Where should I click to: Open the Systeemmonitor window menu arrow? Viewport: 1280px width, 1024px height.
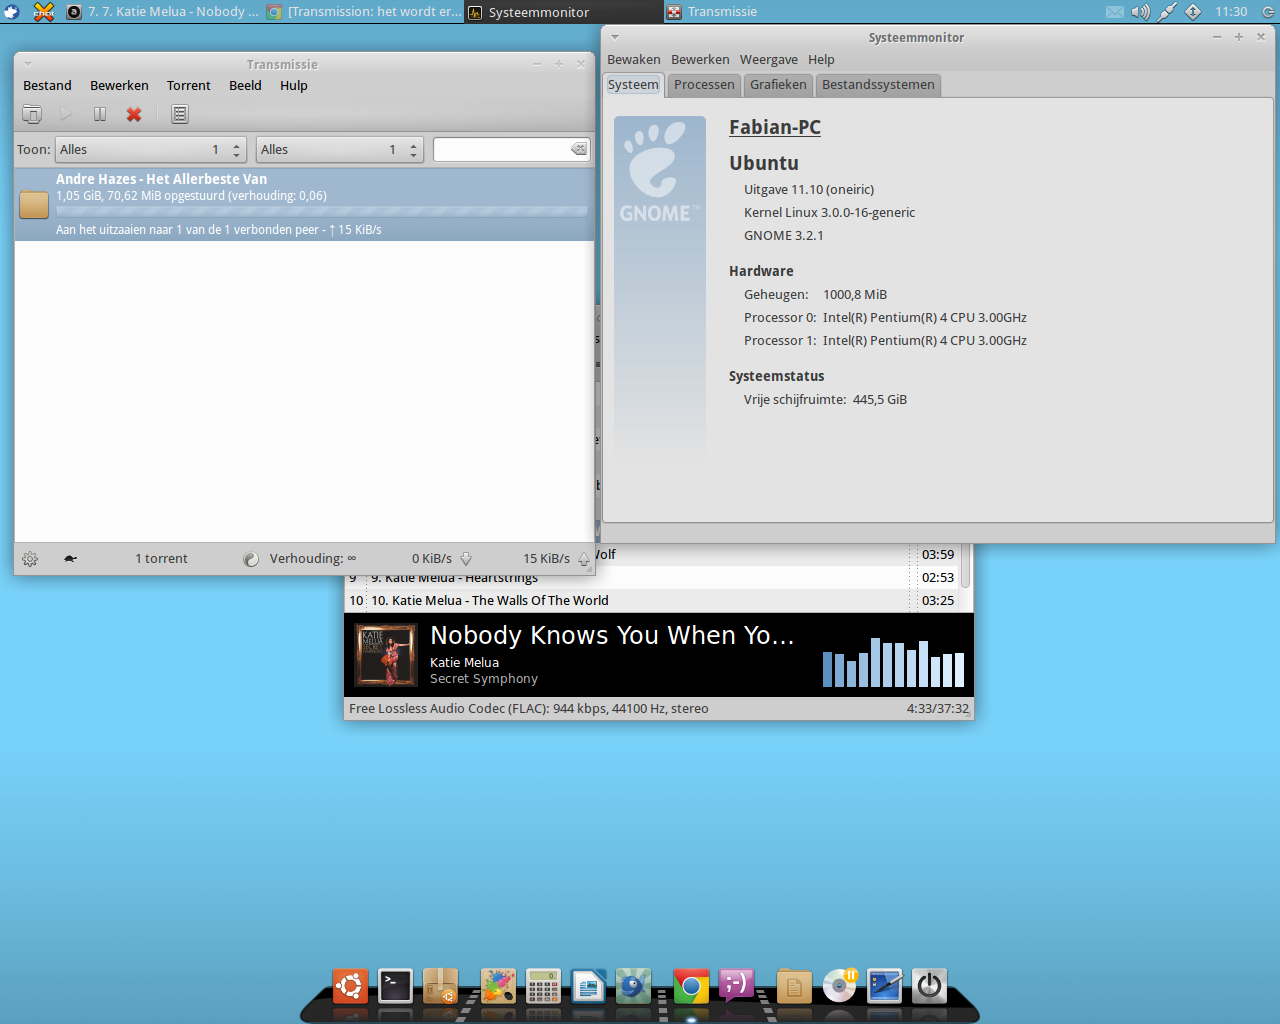615,37
